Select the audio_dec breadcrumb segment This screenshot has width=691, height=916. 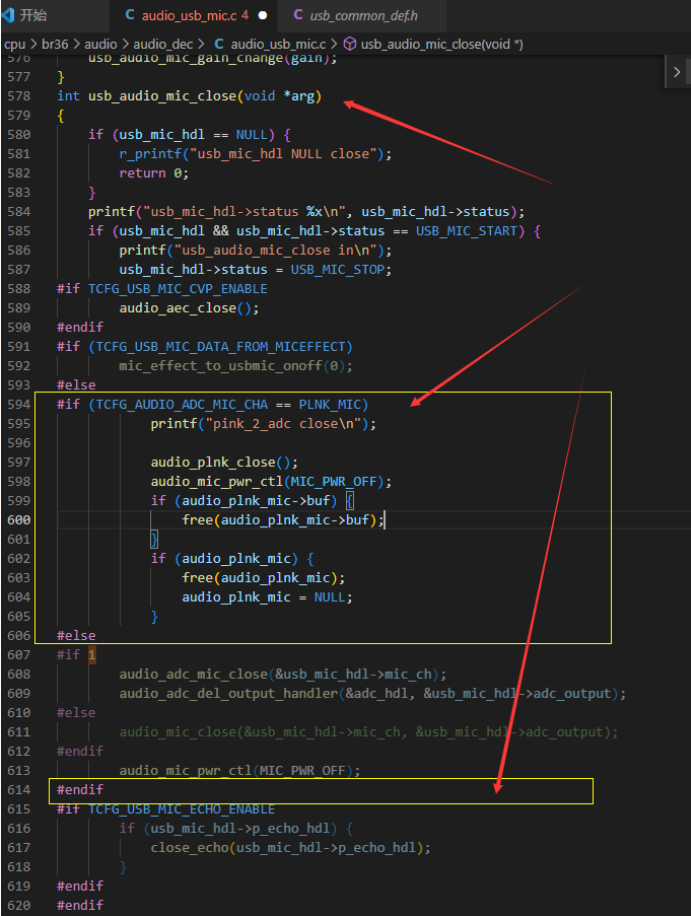pos(163,44)
